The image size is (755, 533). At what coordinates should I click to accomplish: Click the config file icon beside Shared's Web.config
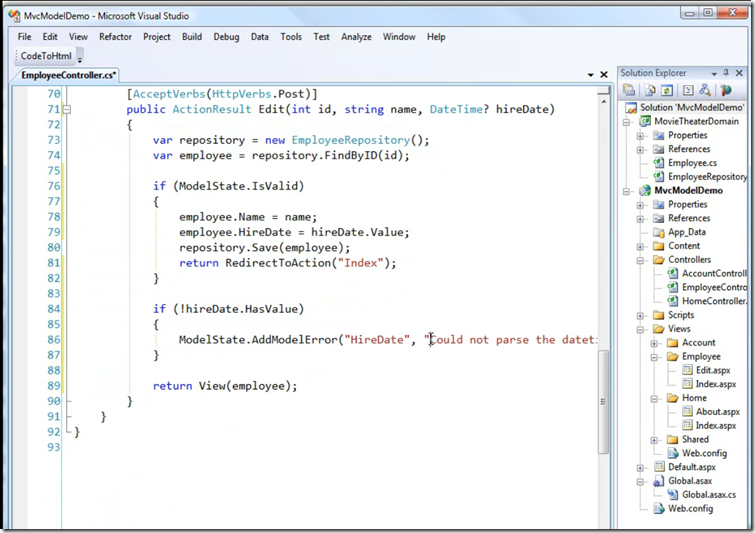[673, 453]
